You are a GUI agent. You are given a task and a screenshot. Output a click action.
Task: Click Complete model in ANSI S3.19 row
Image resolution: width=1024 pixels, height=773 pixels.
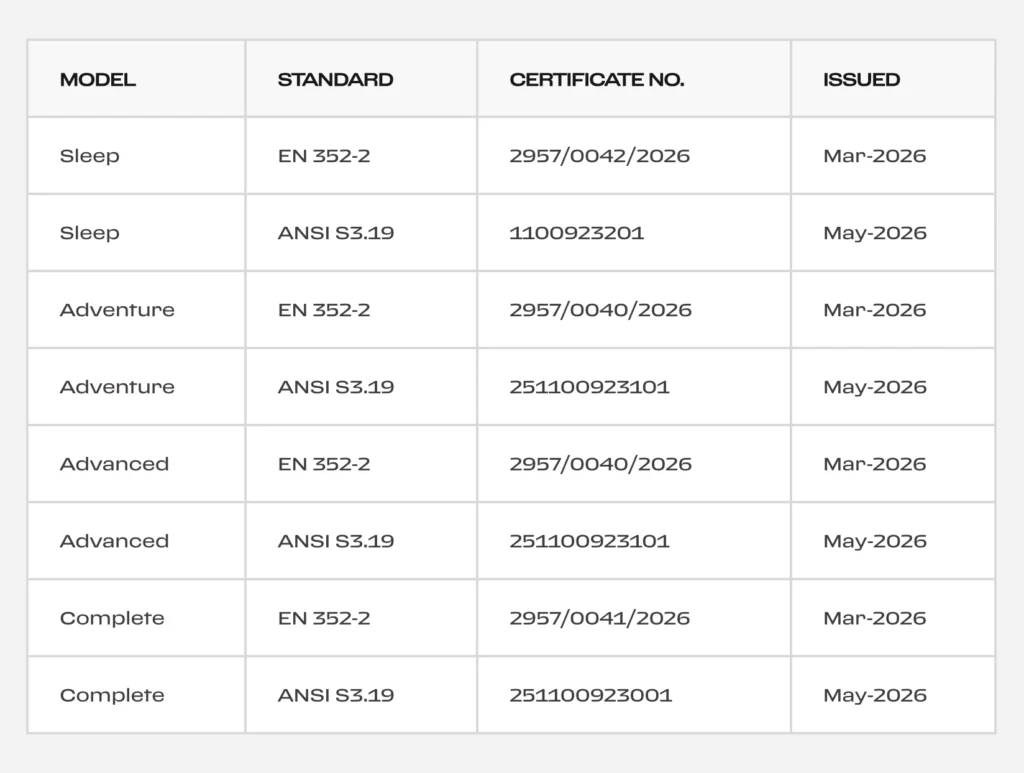112,696
